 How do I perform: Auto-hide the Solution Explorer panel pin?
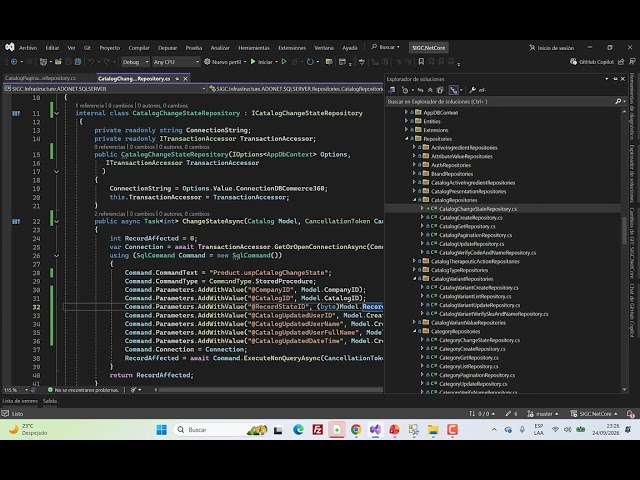tap(615, 79)
